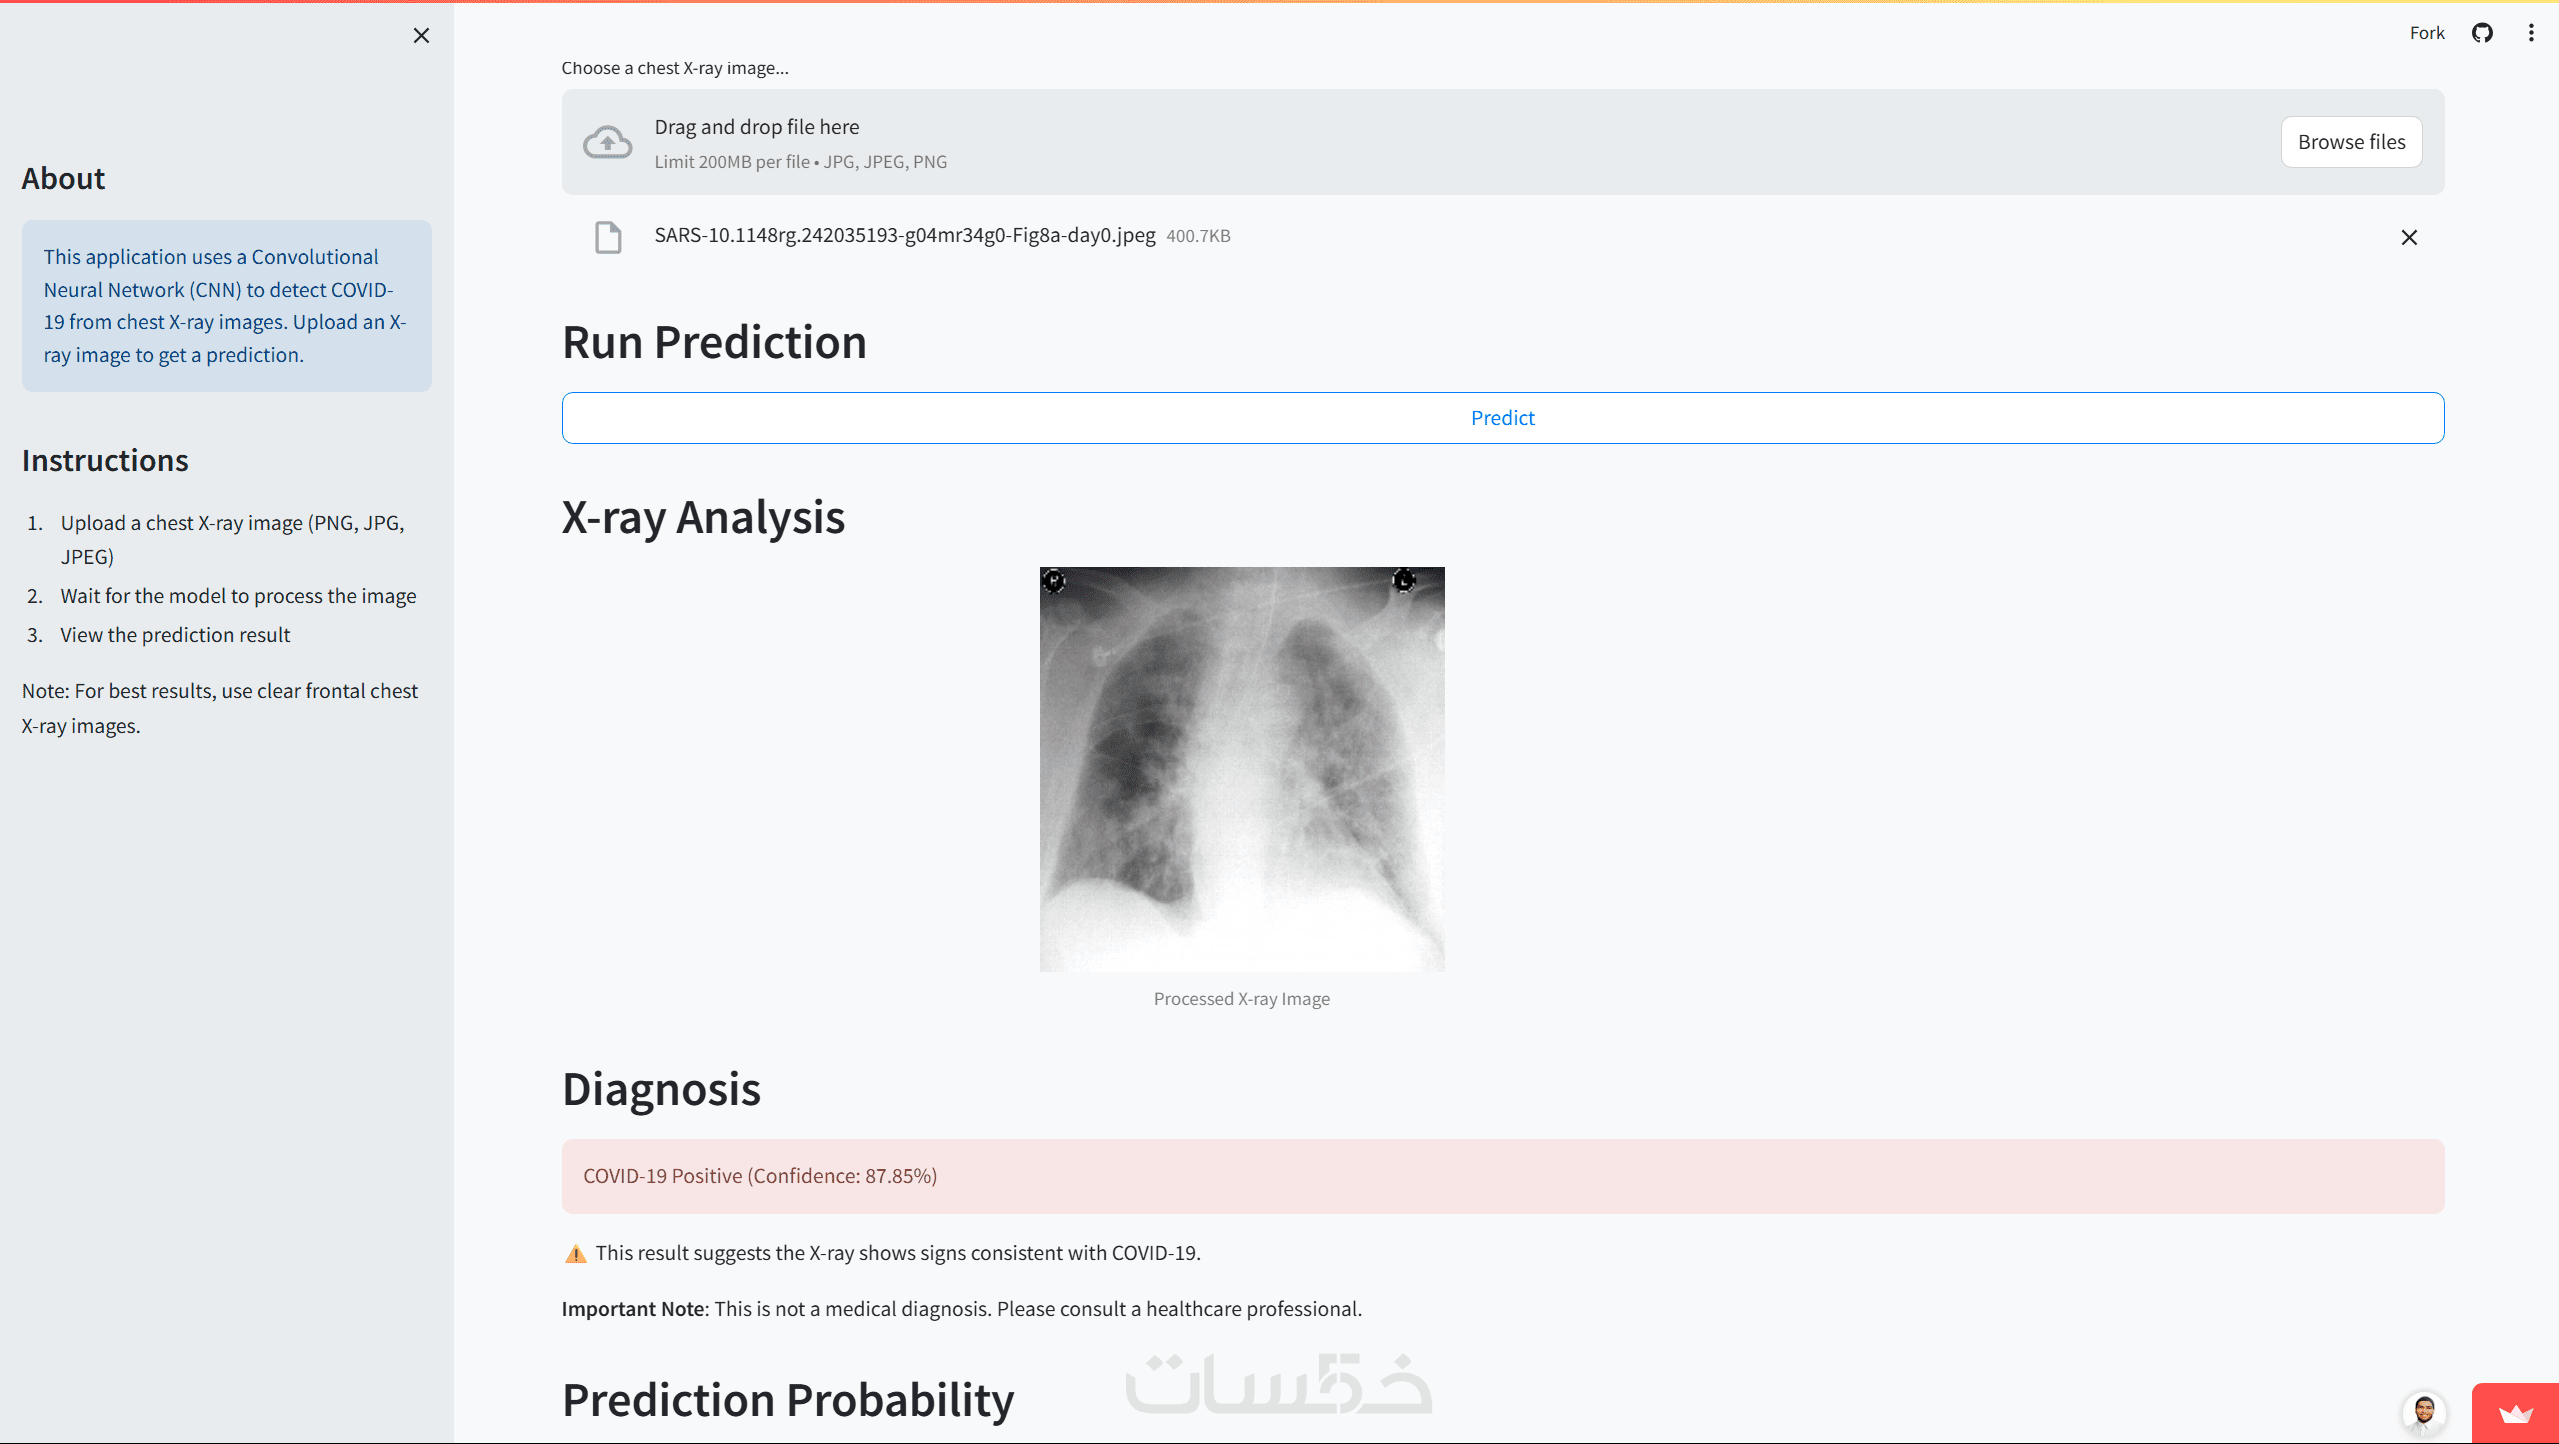Run the model with the Predict button
The image size is (2559, 1444).
(x=1502, y=418)
